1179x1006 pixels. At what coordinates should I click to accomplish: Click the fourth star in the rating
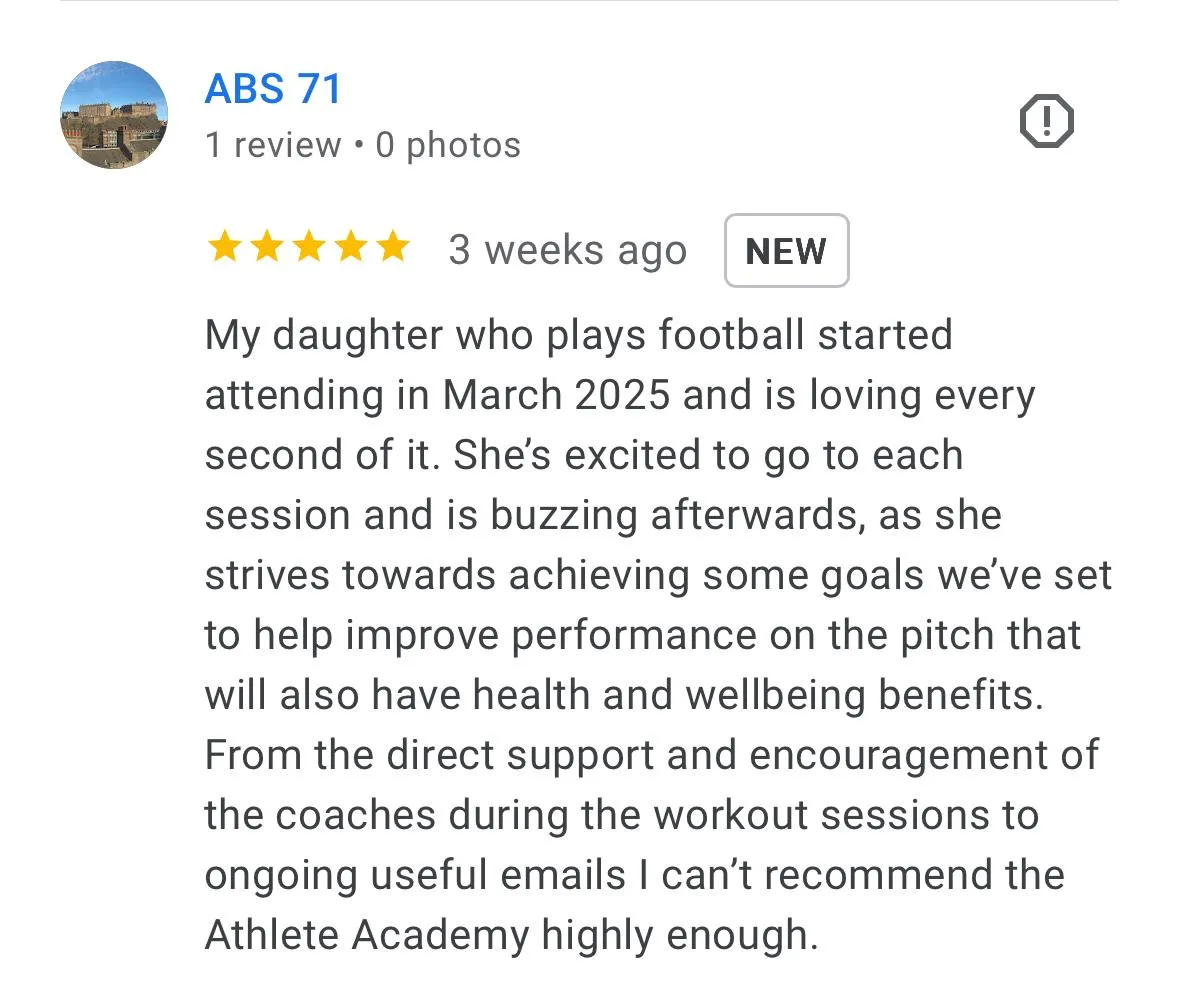[x=350, y=247]
